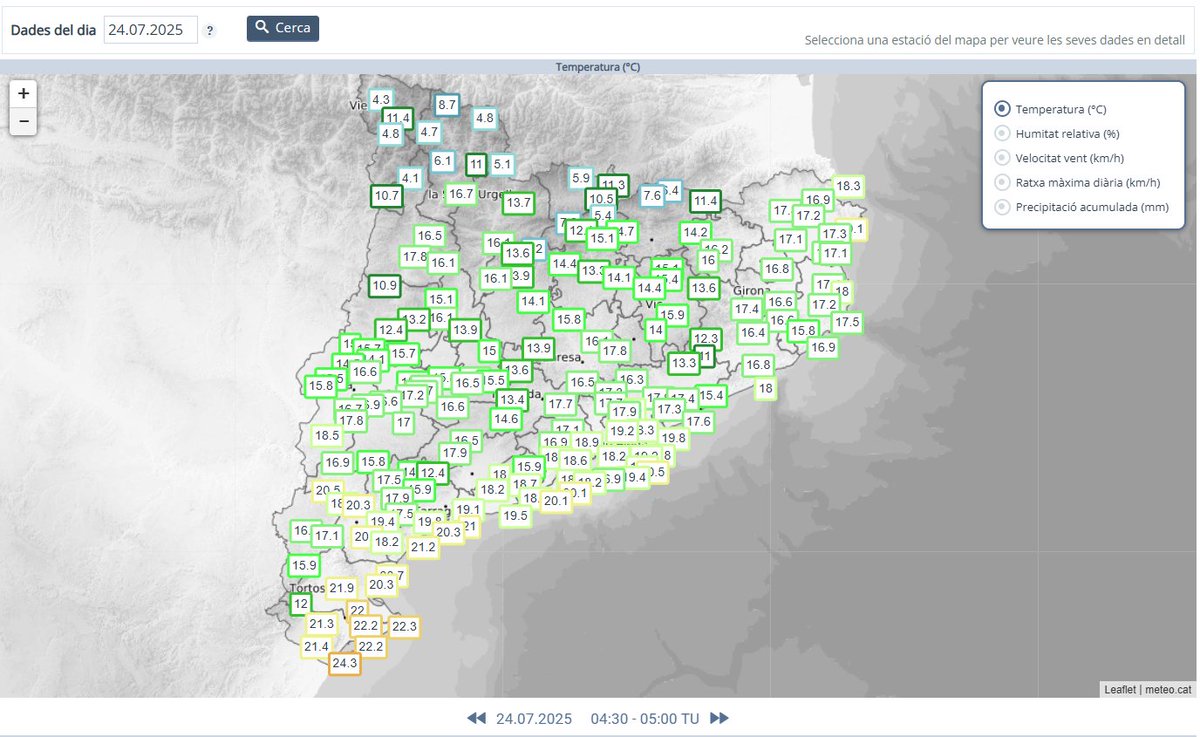Advance to next time interval with forward arrows
The height and width of the screenshot is (737, 1200).
click(x=721, y=718)
